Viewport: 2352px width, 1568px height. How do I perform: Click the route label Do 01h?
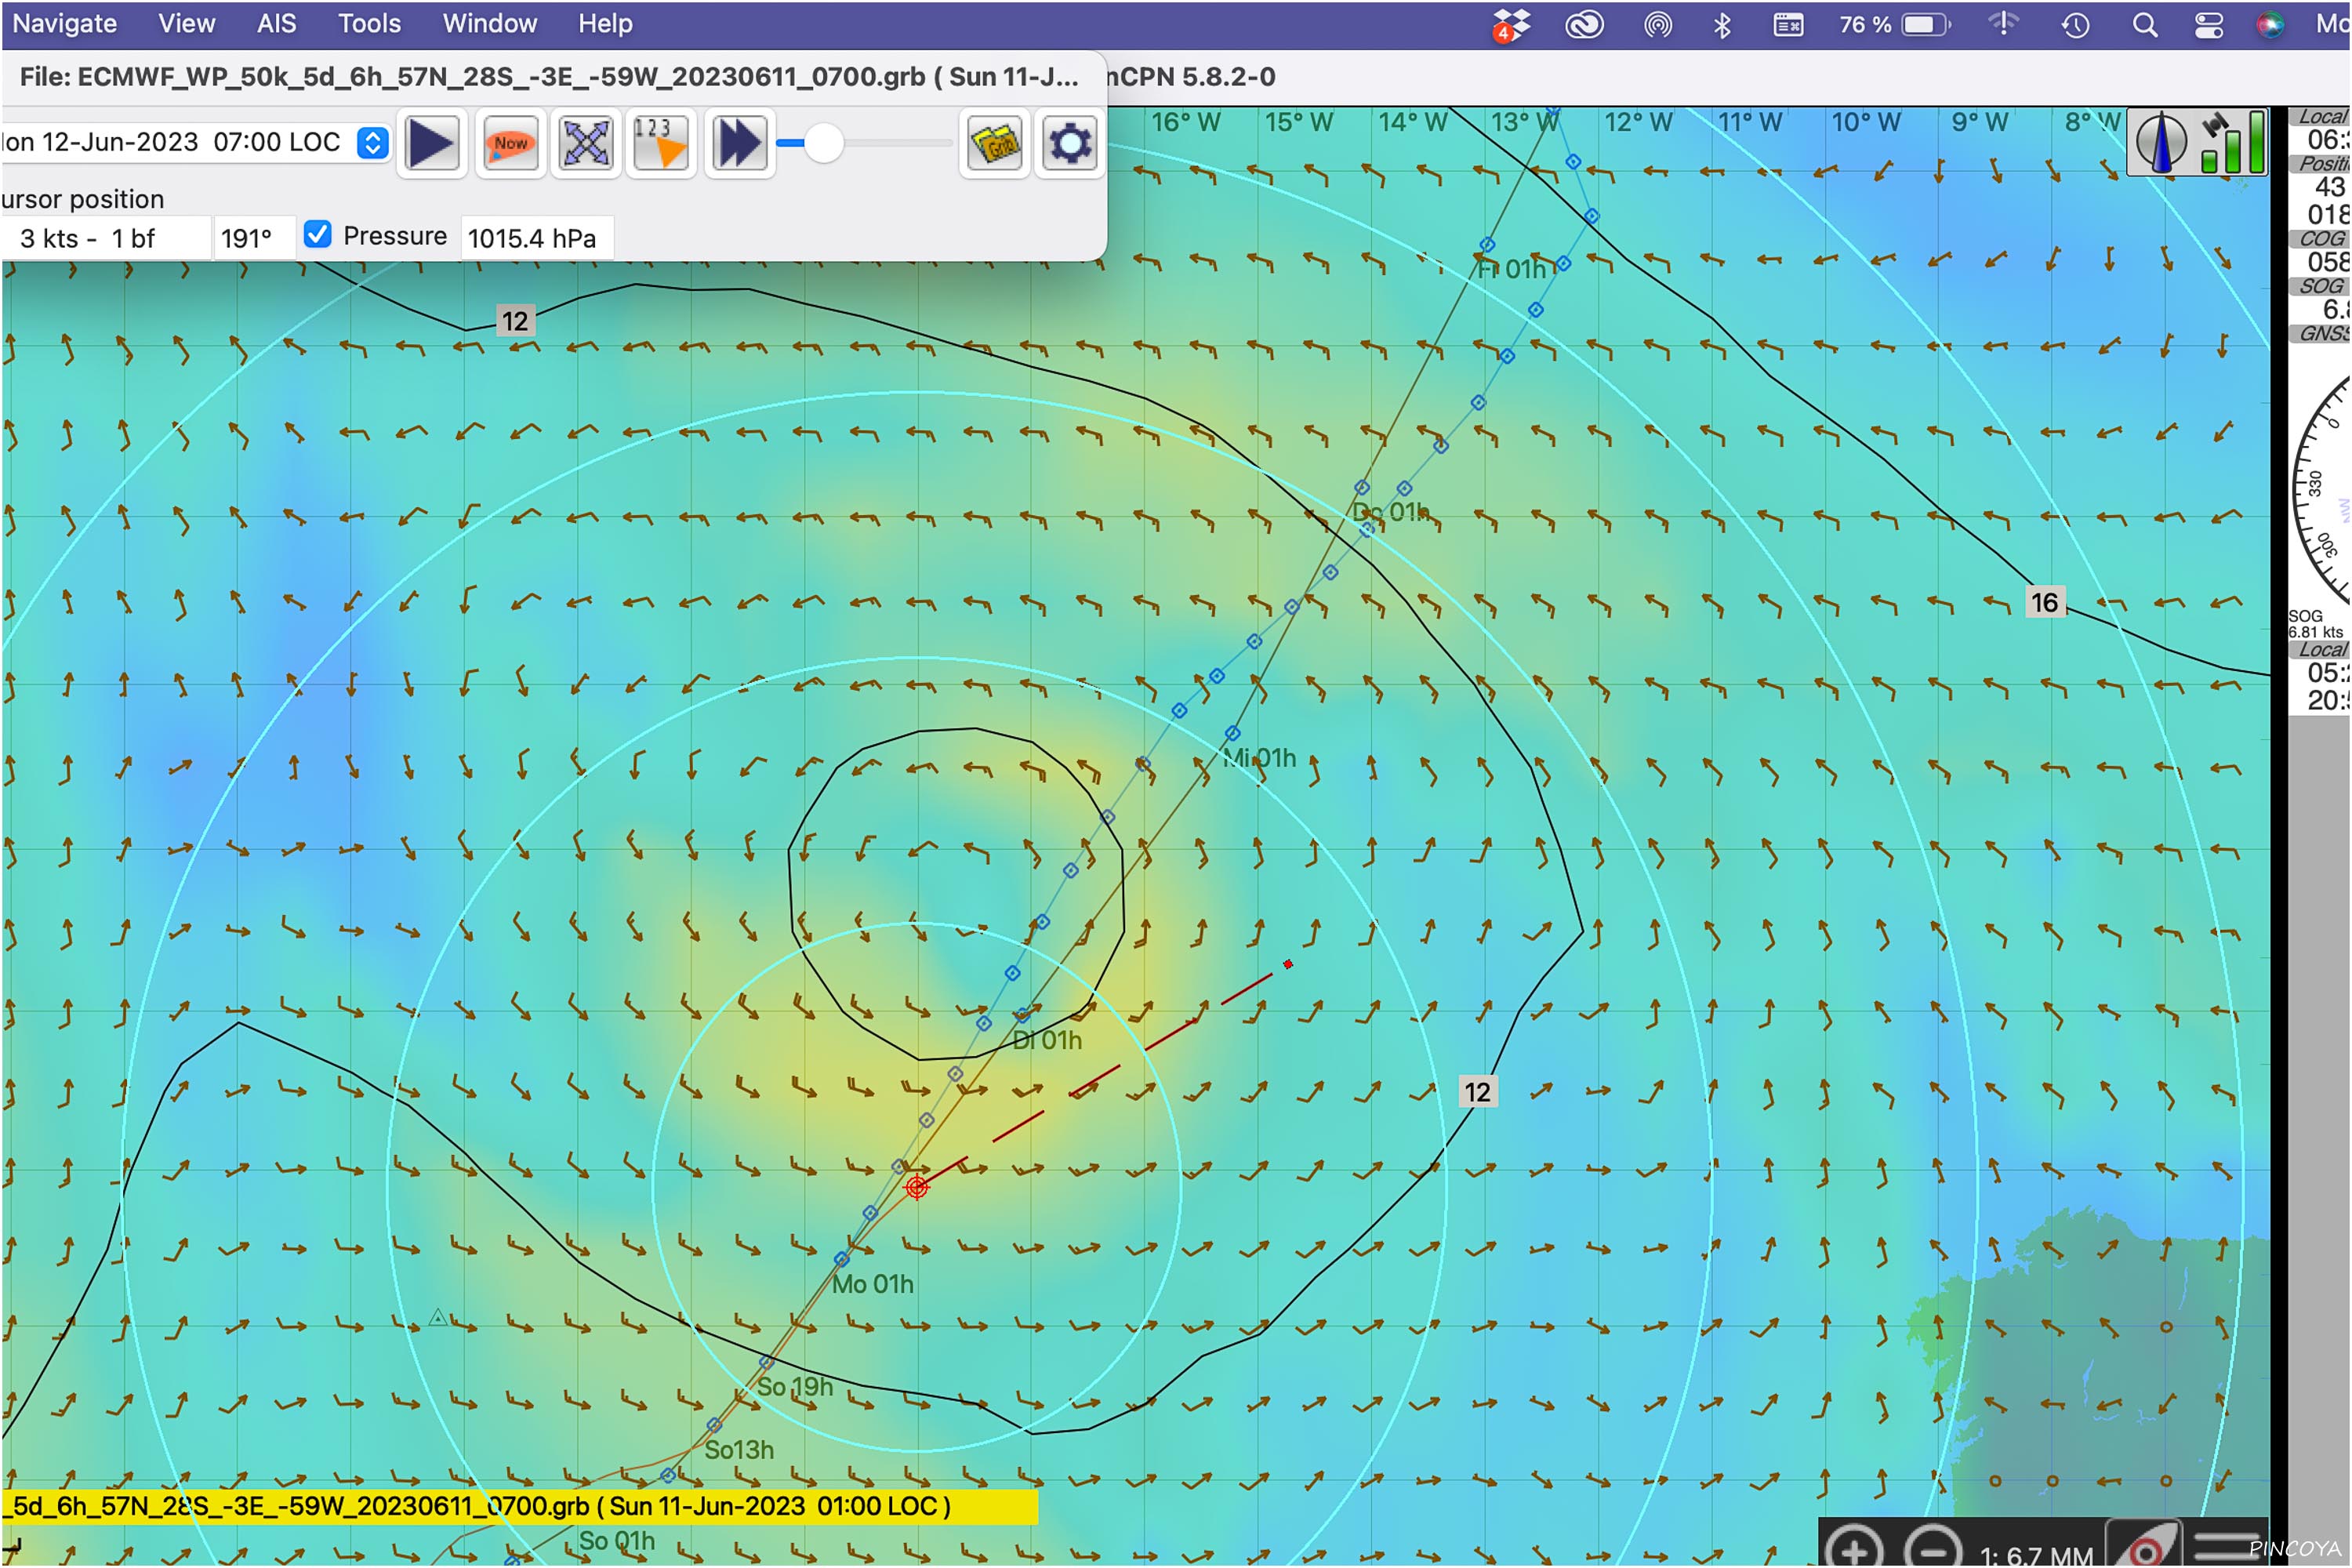coord(1390,512)
